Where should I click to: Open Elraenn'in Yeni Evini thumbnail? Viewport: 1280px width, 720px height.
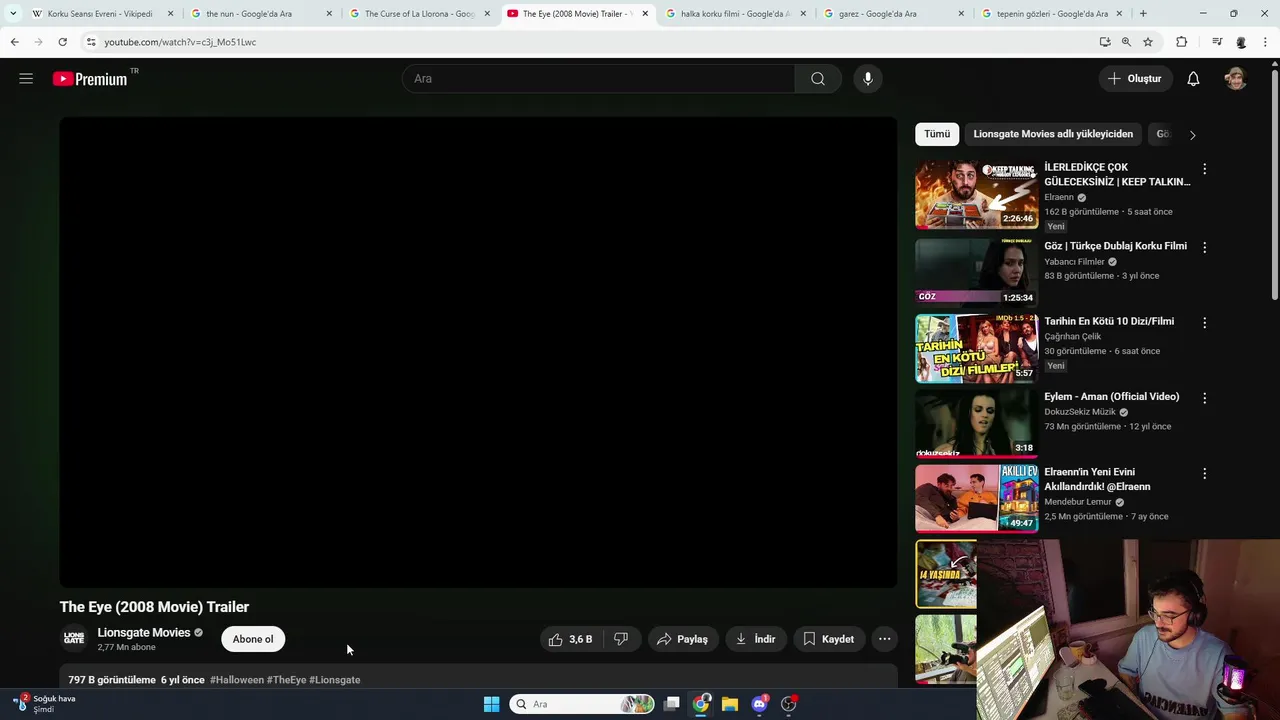tap(977, 498)
